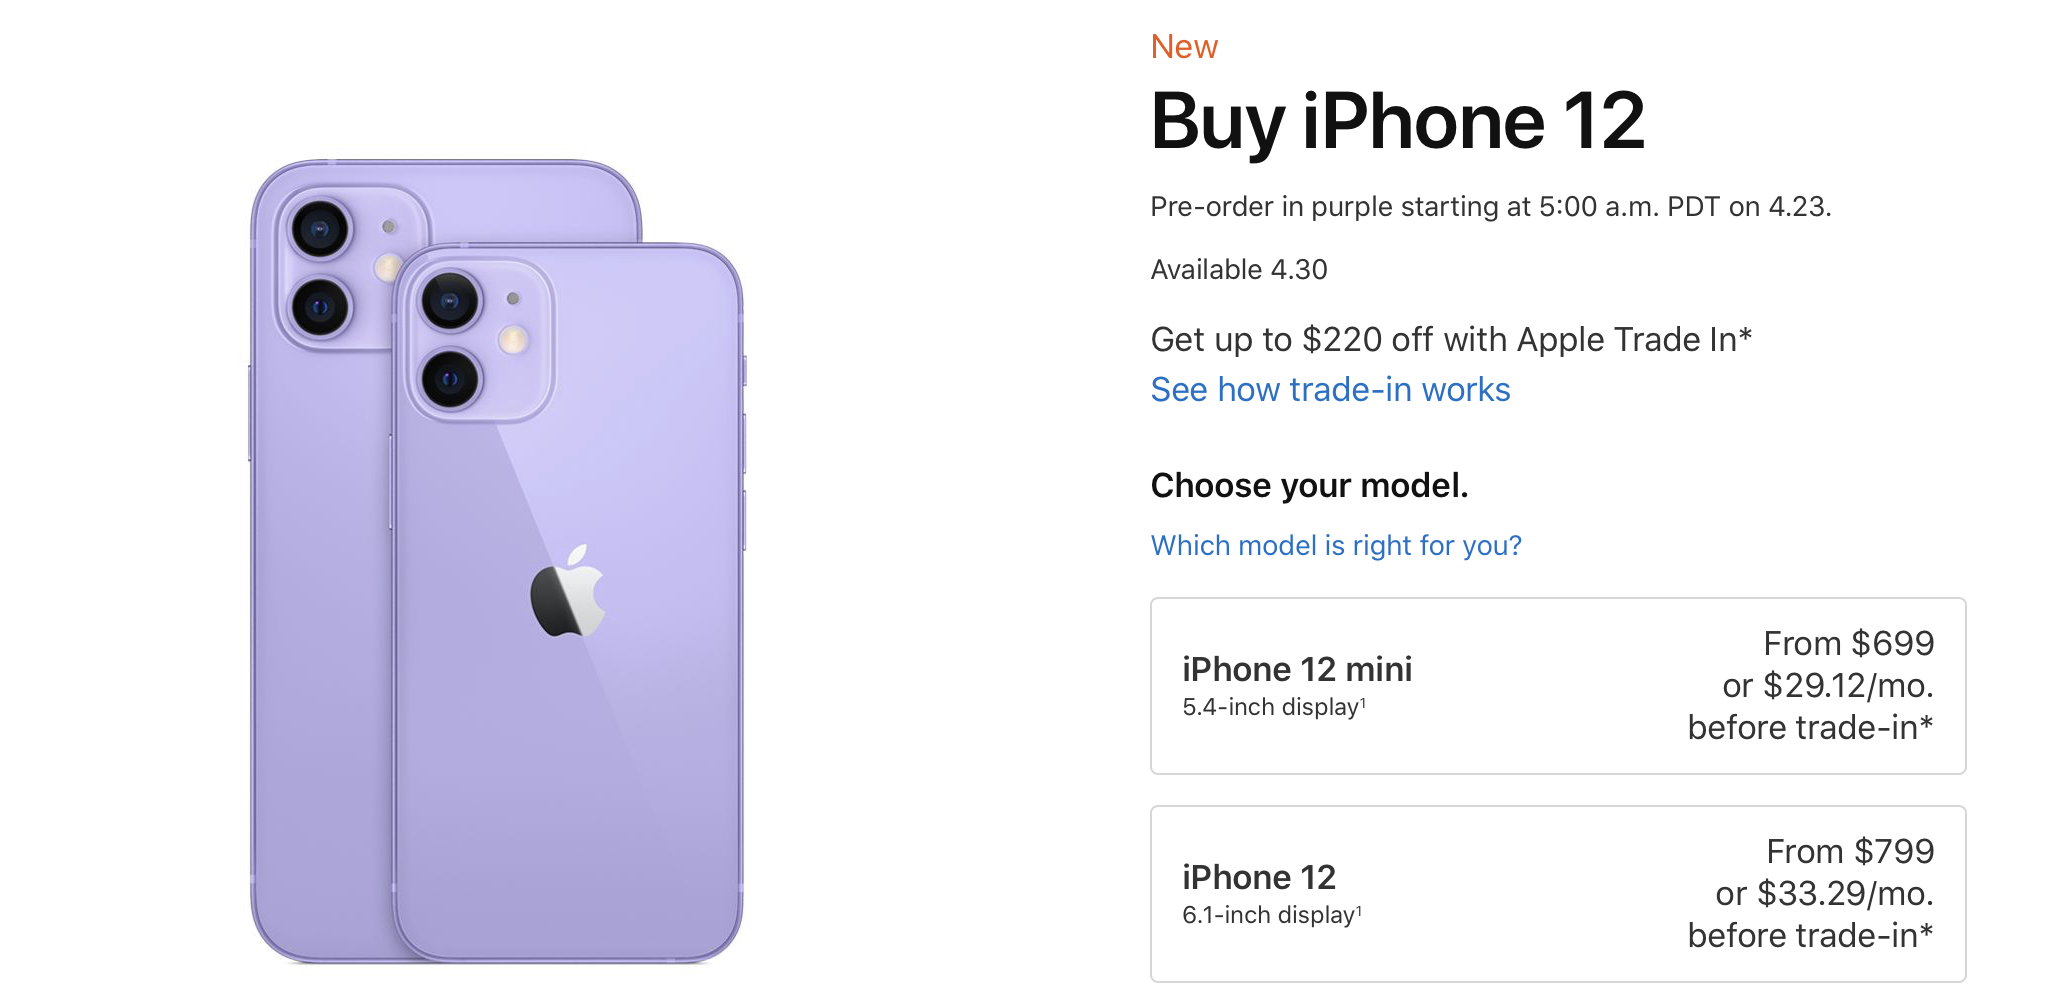Click the front iPhone's upper camera lens
The image size is (2052, 1000).
(x=449, y=300)
